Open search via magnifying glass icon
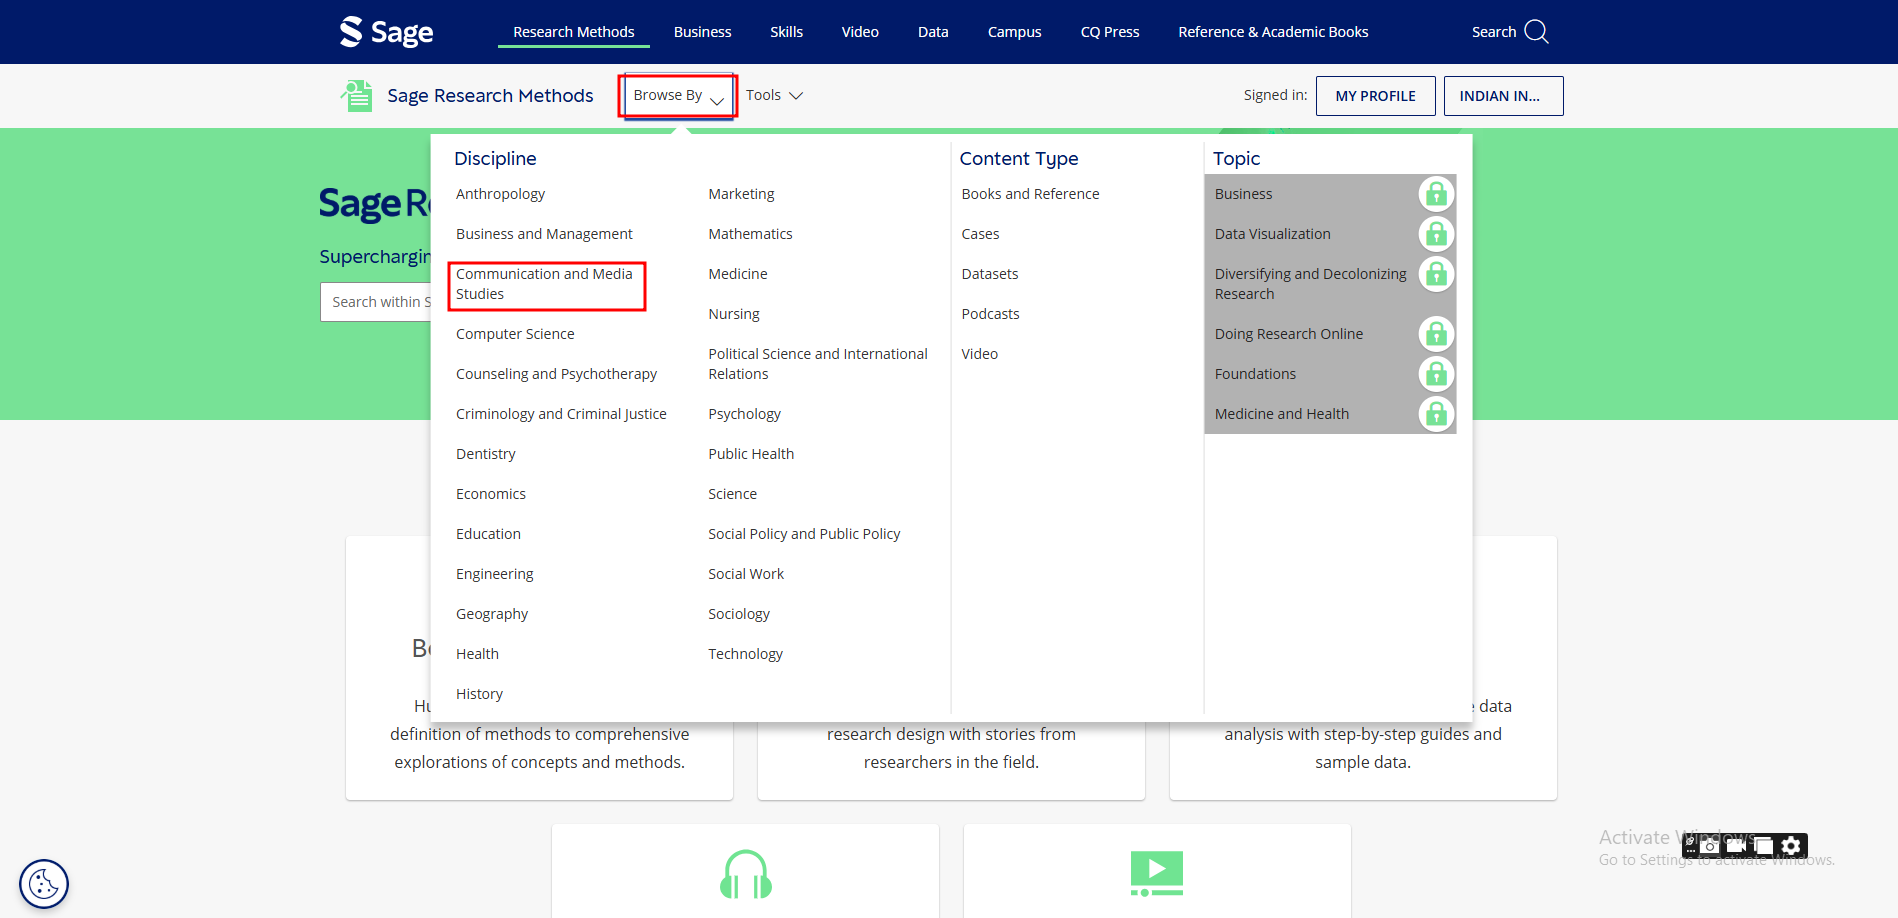This screenshot has height=918, width=1898. pyautogui.click(x=1536, y=32)
